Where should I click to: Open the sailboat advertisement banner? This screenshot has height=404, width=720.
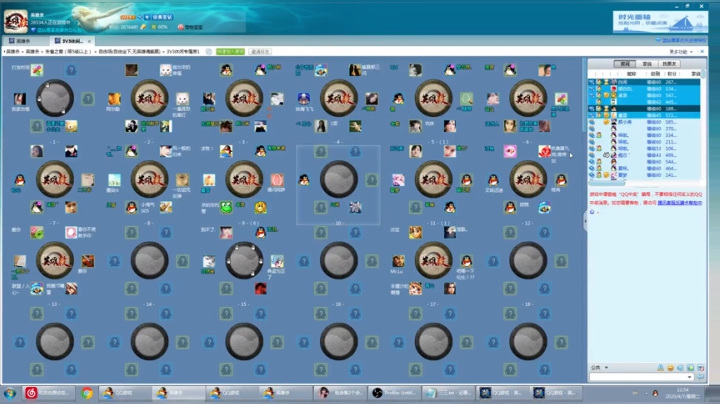(x=659, y=22)
